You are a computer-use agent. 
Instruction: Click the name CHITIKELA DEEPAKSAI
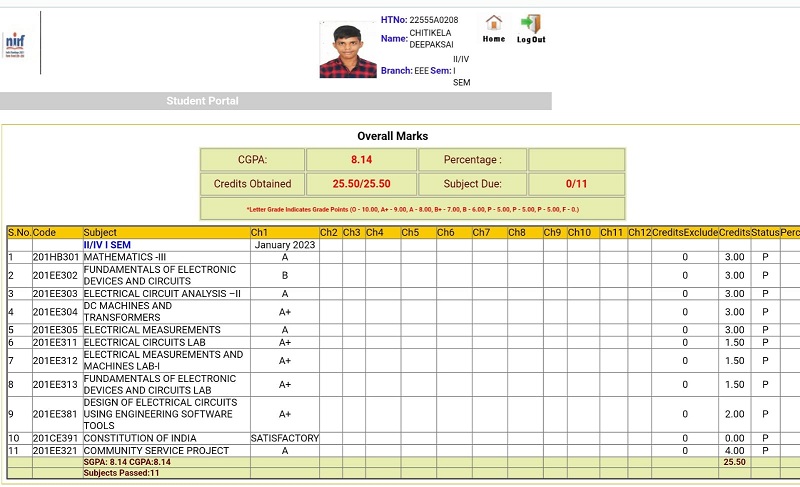[431, 39]
